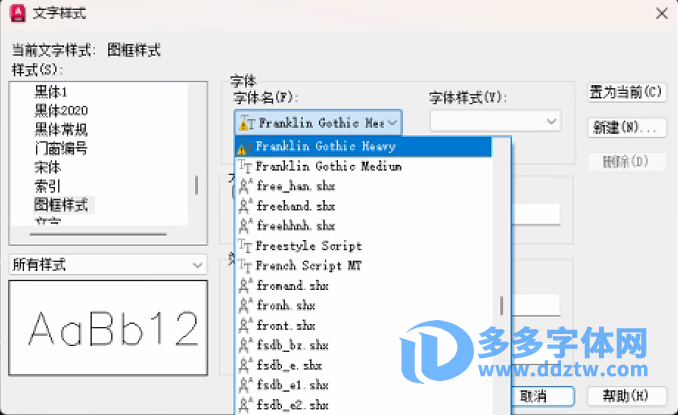This screenshot has height=415, width=678.
Task: Click the TrueType icon for Franklin Gothic Medium
Action: [244, 166]
